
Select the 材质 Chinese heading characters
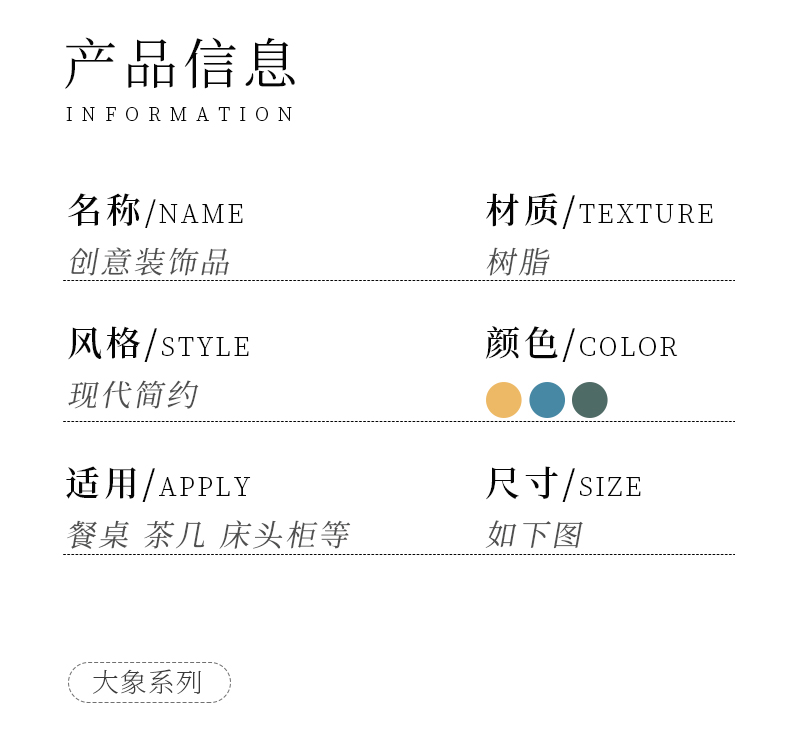[x=522, y=211]
